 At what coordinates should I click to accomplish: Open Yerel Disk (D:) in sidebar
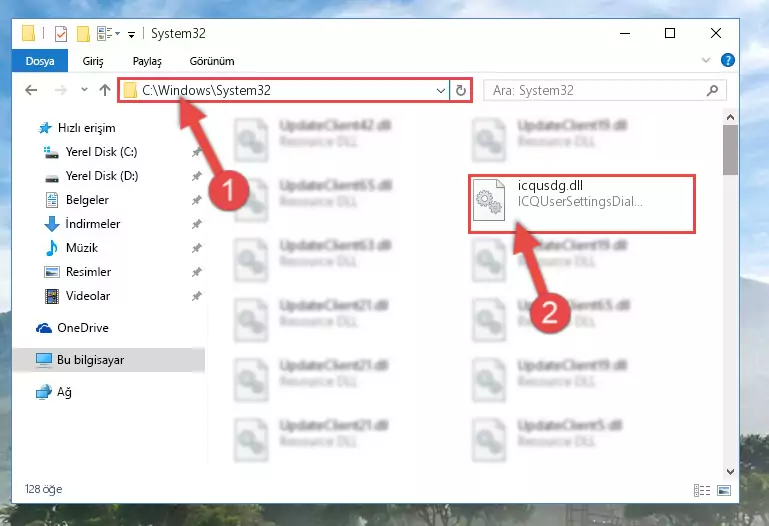click(x=102, y=176)
